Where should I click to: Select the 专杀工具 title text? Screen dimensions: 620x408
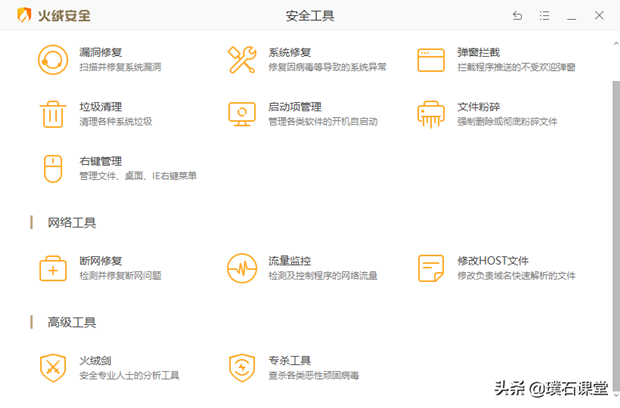tap(289, 361)
